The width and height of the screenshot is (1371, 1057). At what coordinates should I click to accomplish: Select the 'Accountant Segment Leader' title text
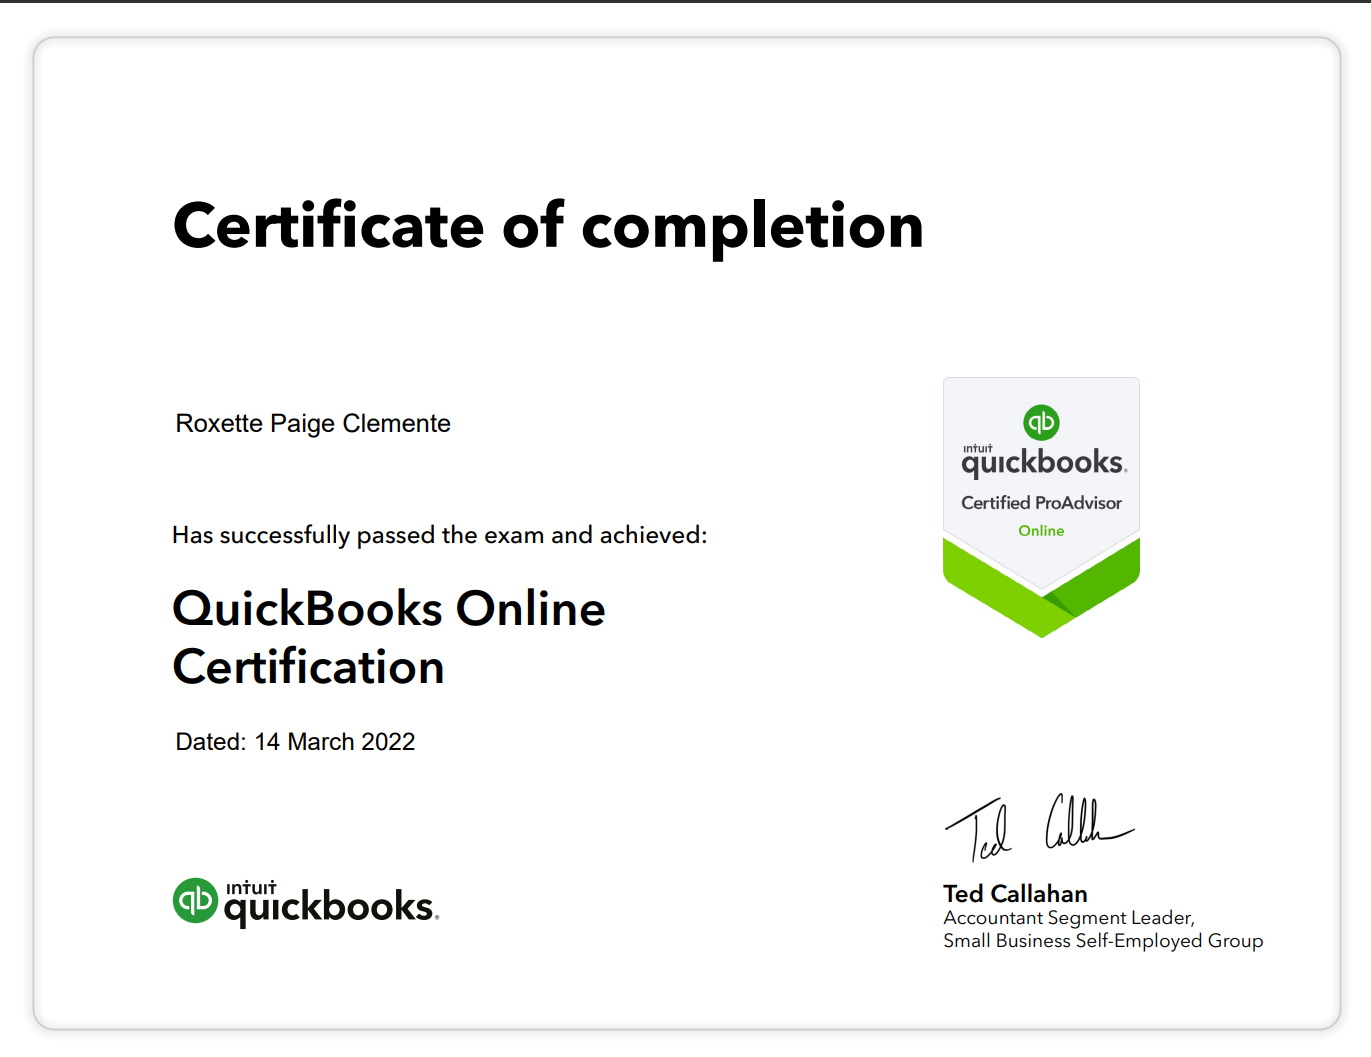tap(1069, 918)
